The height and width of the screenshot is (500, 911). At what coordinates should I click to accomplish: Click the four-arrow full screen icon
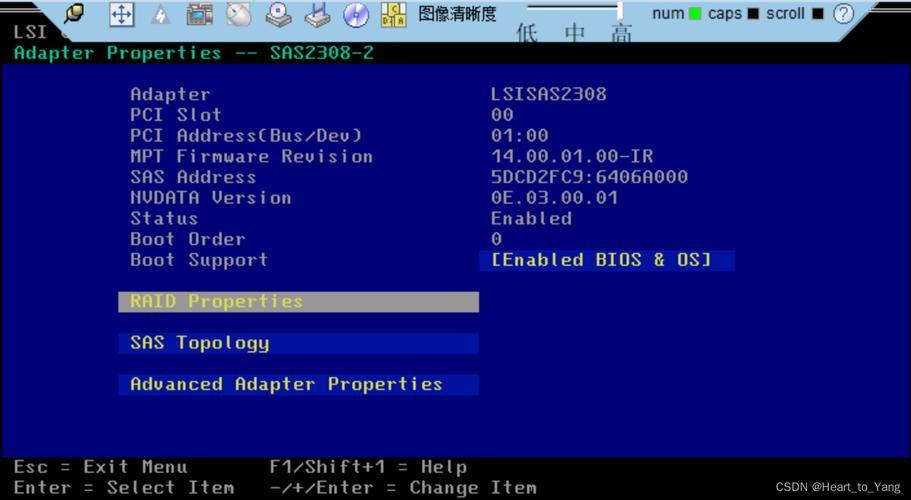[x=121, y=14]
